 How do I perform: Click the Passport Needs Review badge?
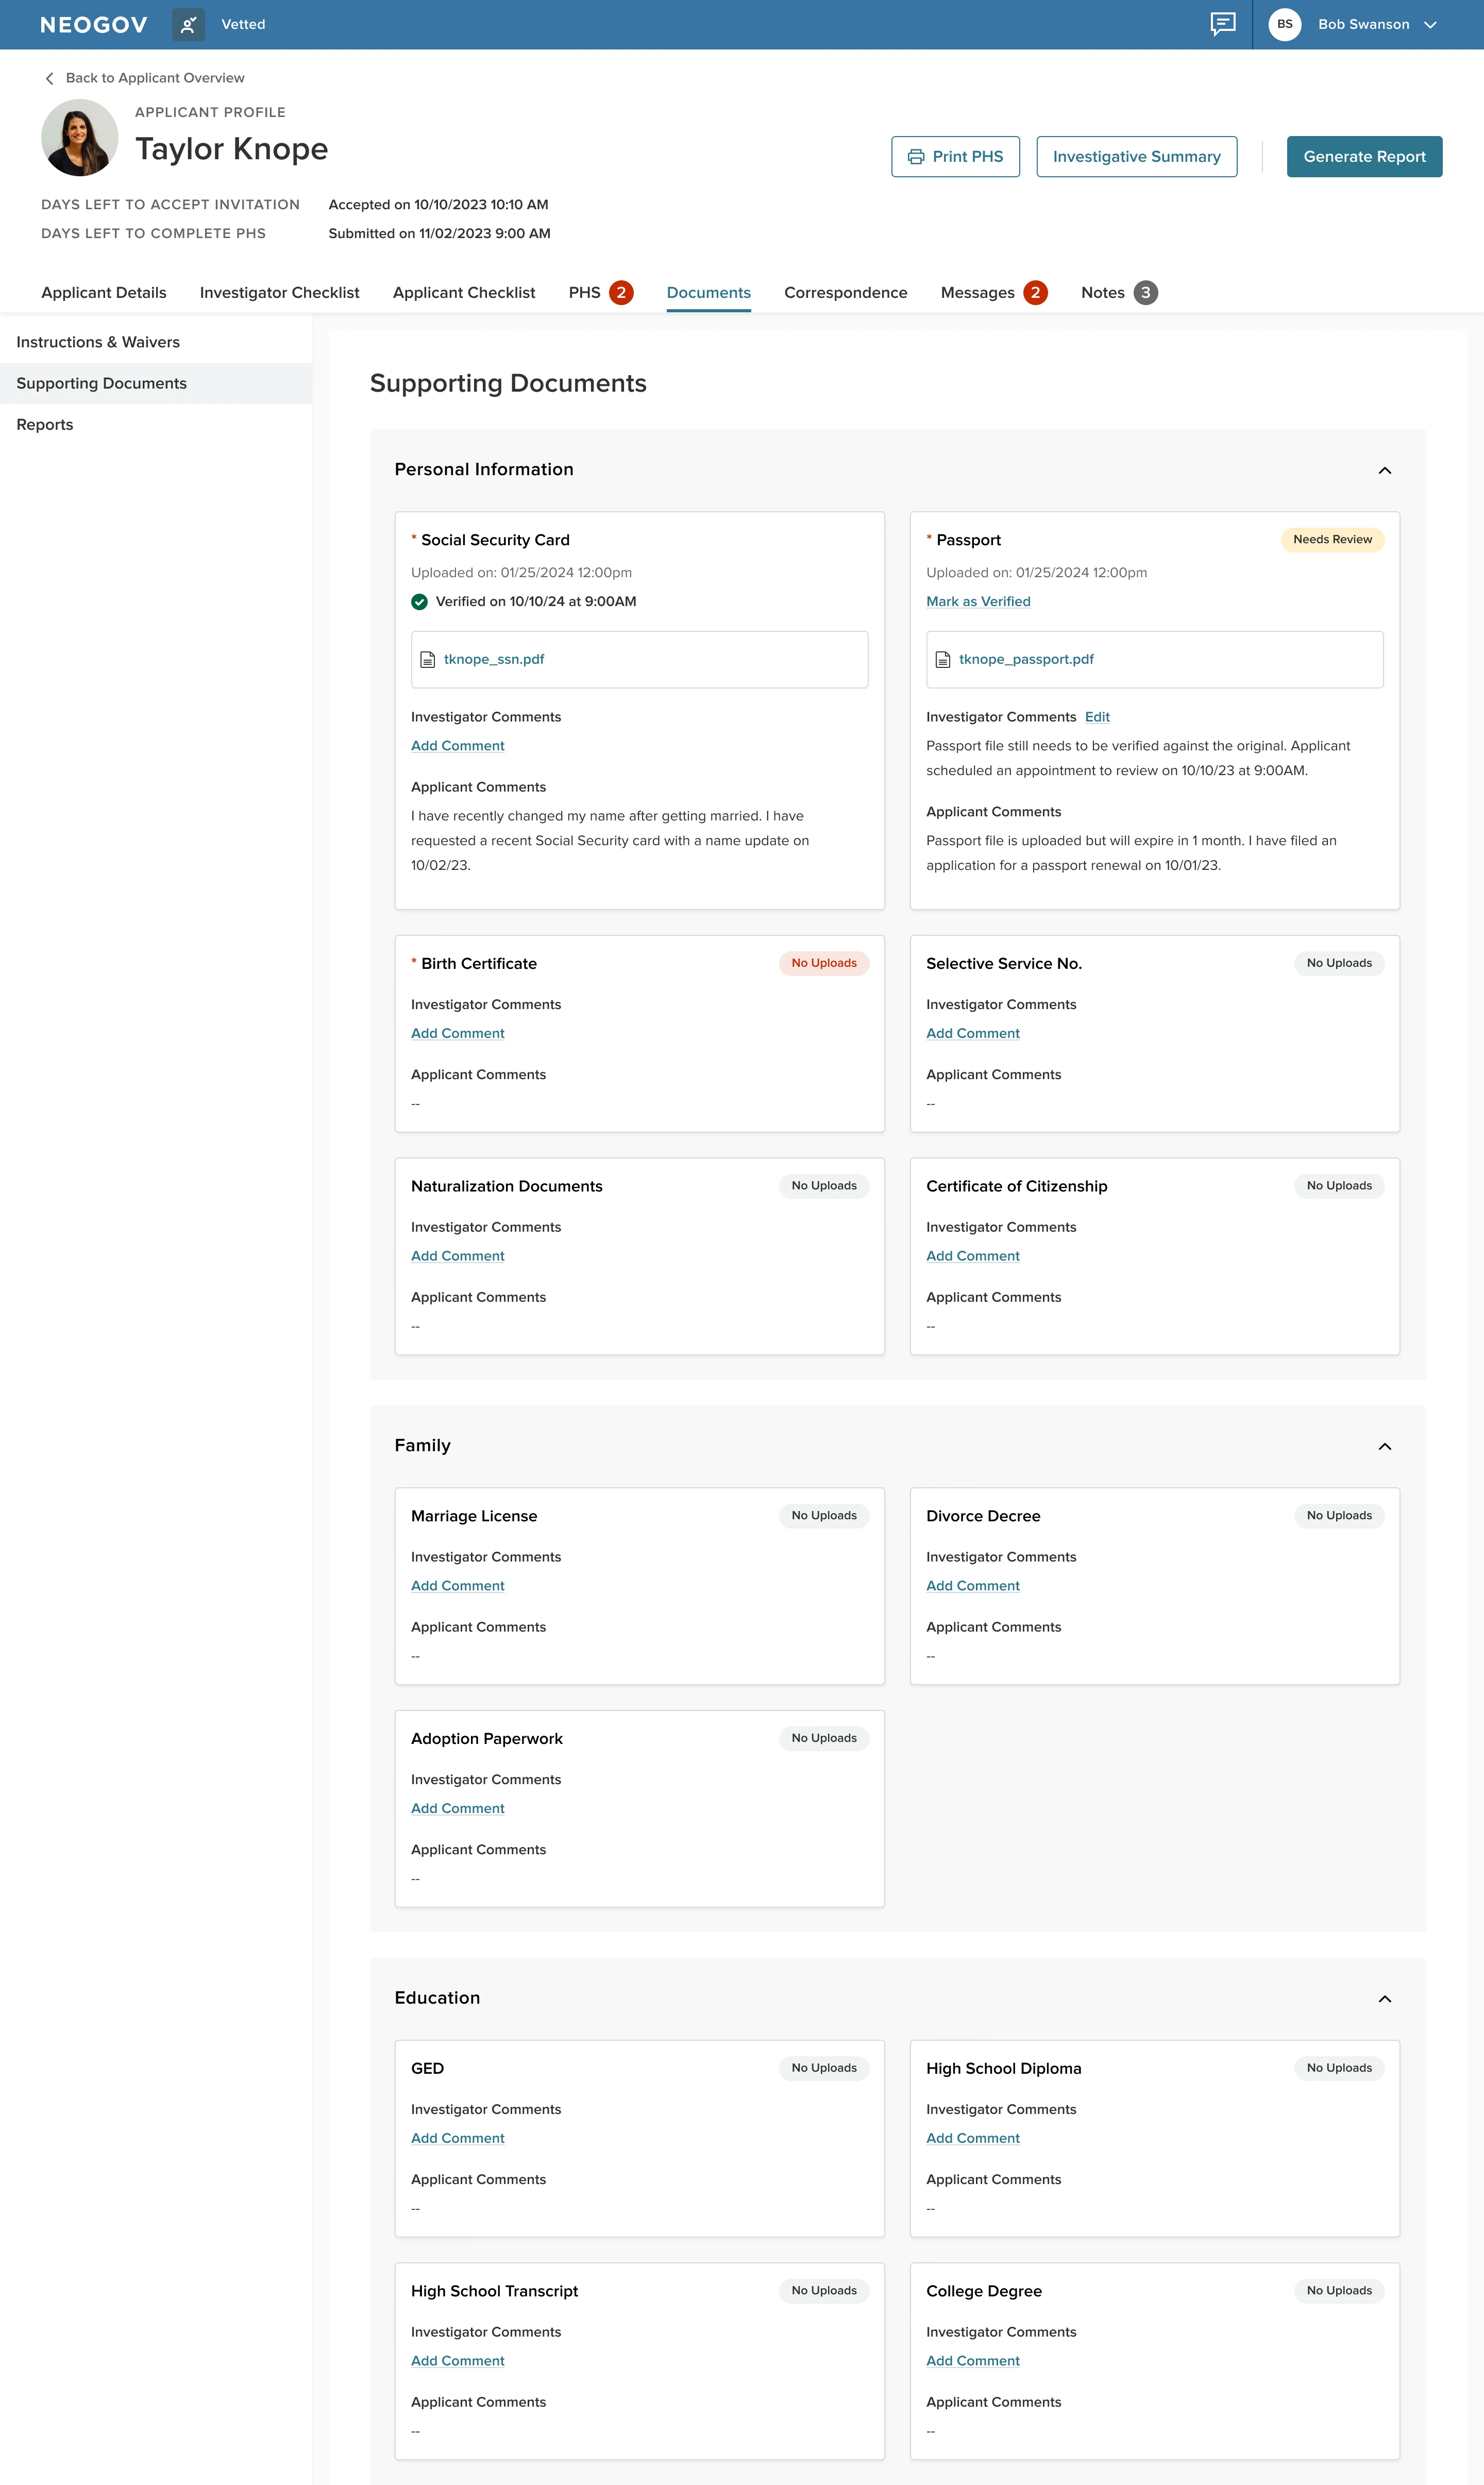click(x=1332, y=540)
